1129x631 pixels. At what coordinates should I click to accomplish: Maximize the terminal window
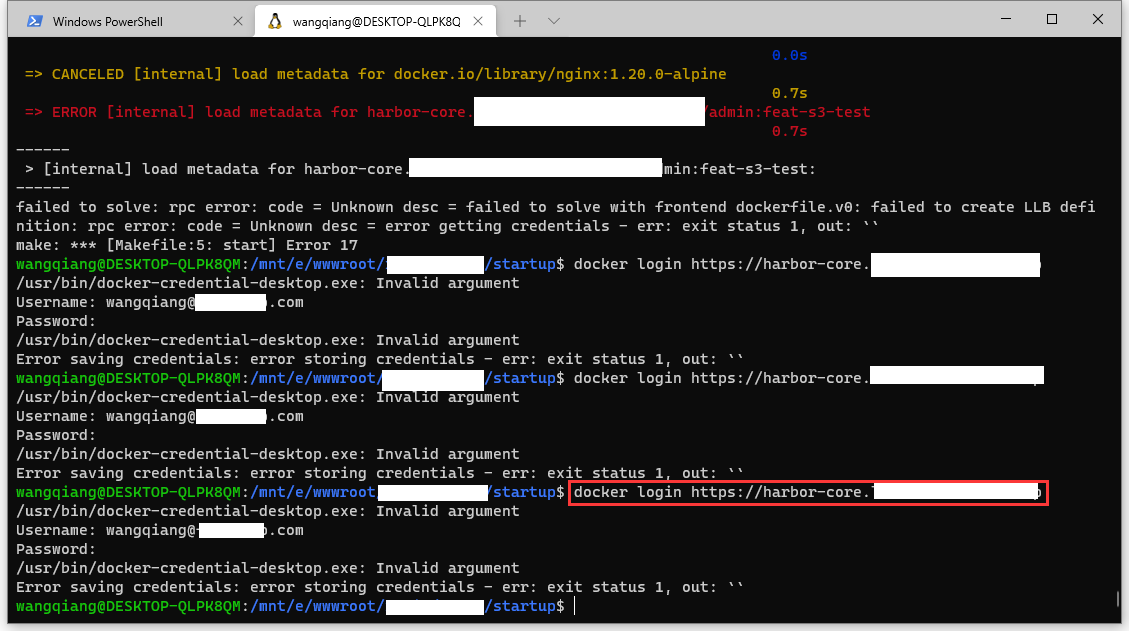tap(1052, 19)
